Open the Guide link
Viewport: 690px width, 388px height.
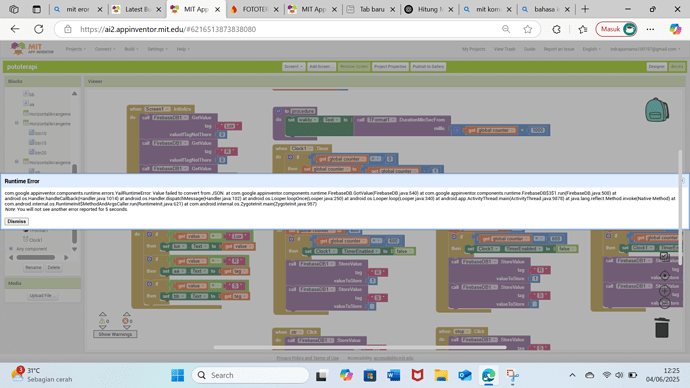click(529, 49)
